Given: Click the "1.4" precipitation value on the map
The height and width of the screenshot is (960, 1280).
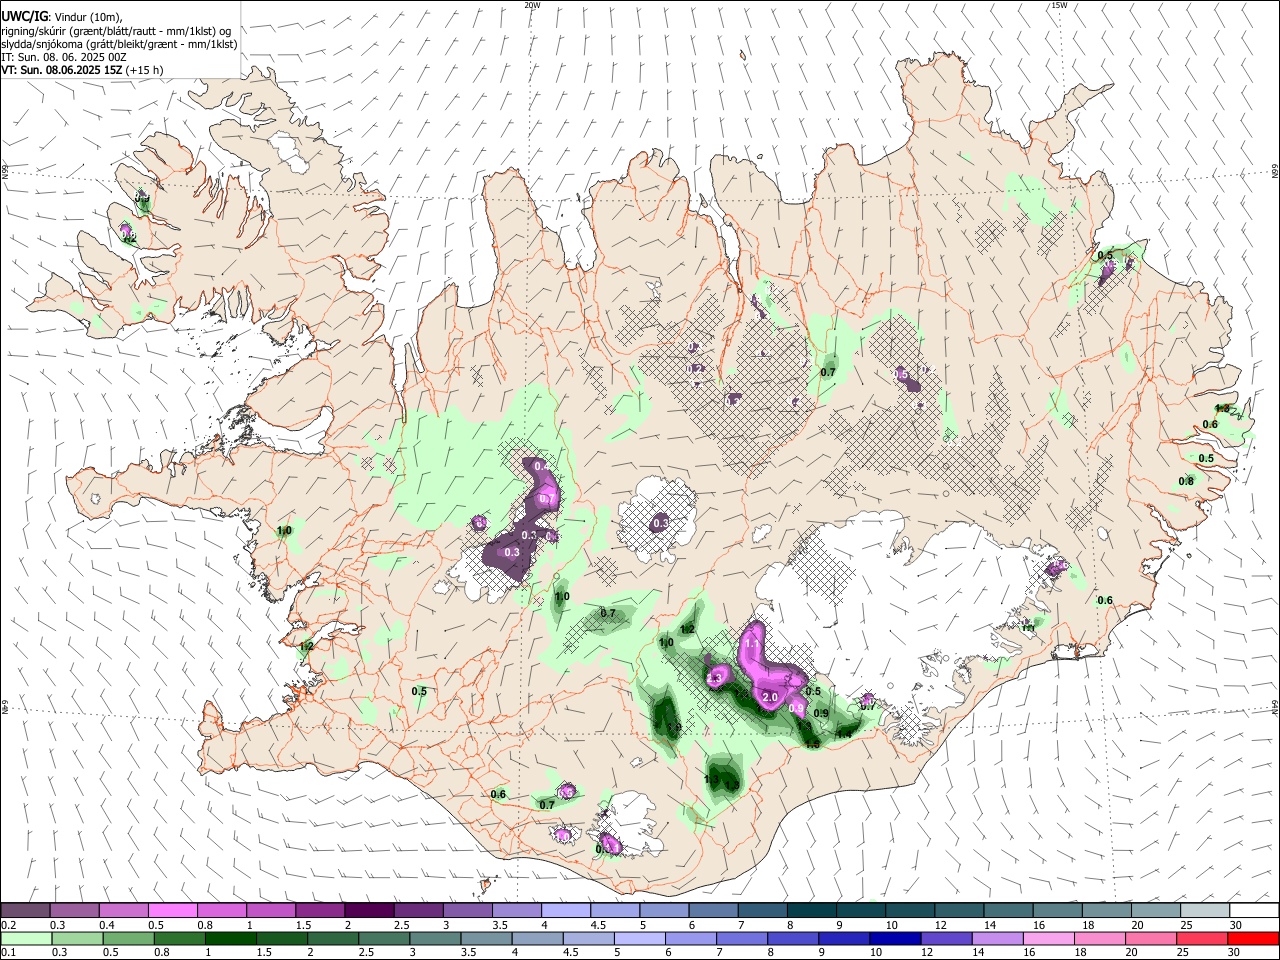Looking at the screenshot, I should tap(844, 734).
